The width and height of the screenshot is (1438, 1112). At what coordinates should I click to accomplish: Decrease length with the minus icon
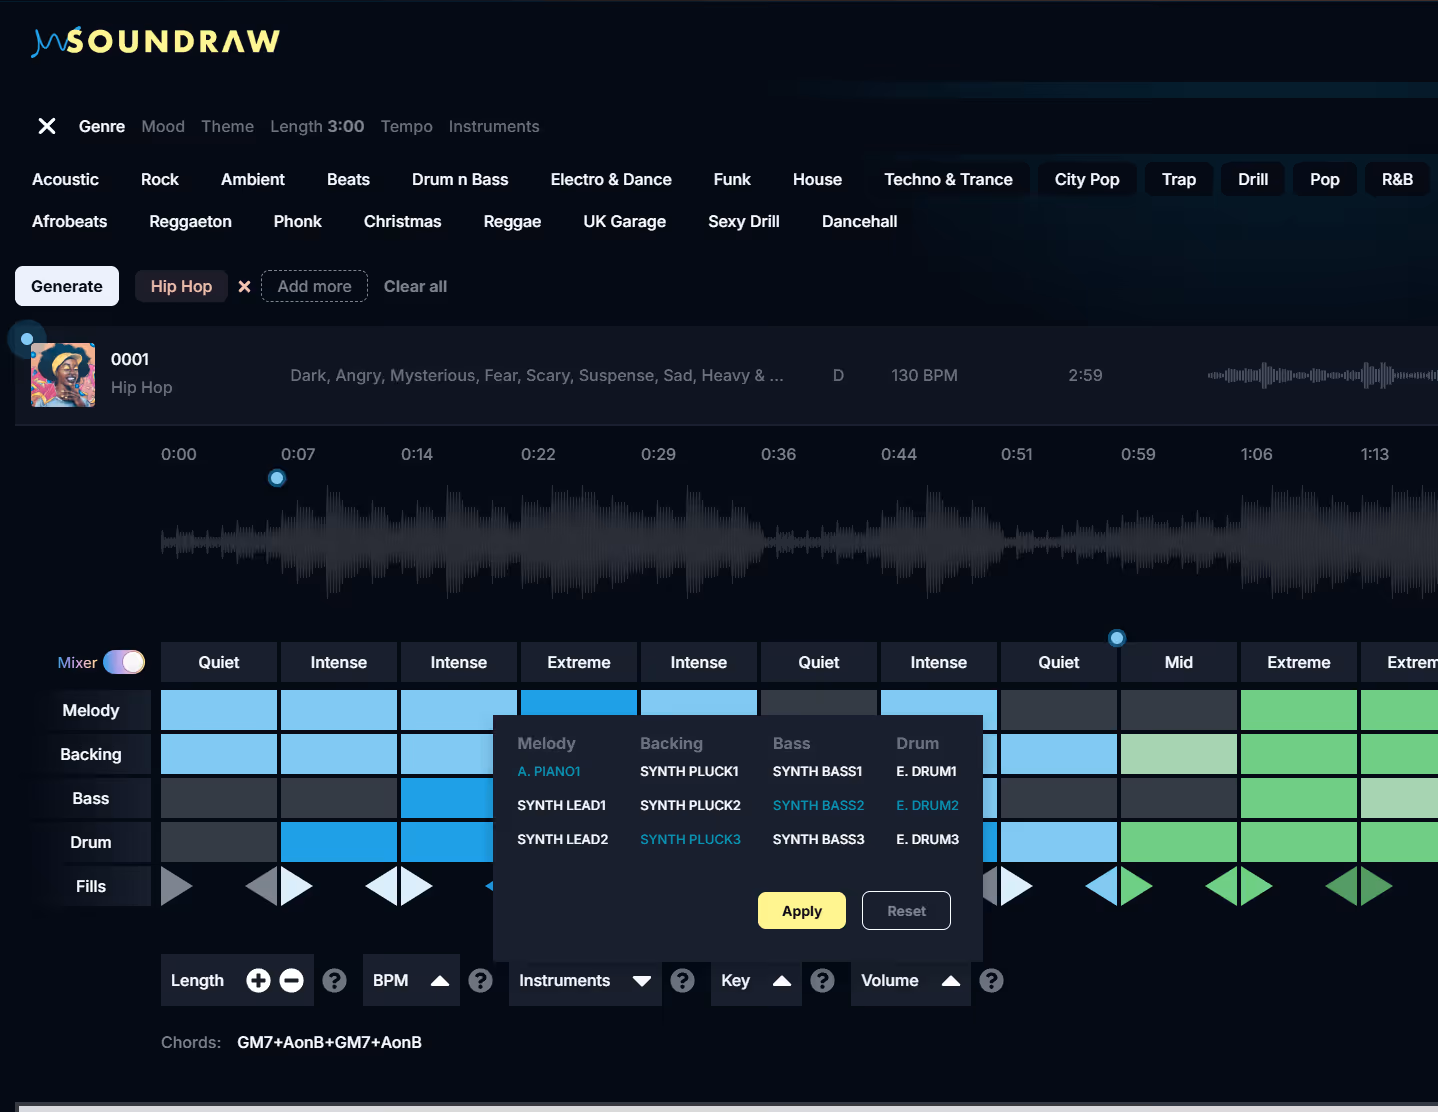291,981
